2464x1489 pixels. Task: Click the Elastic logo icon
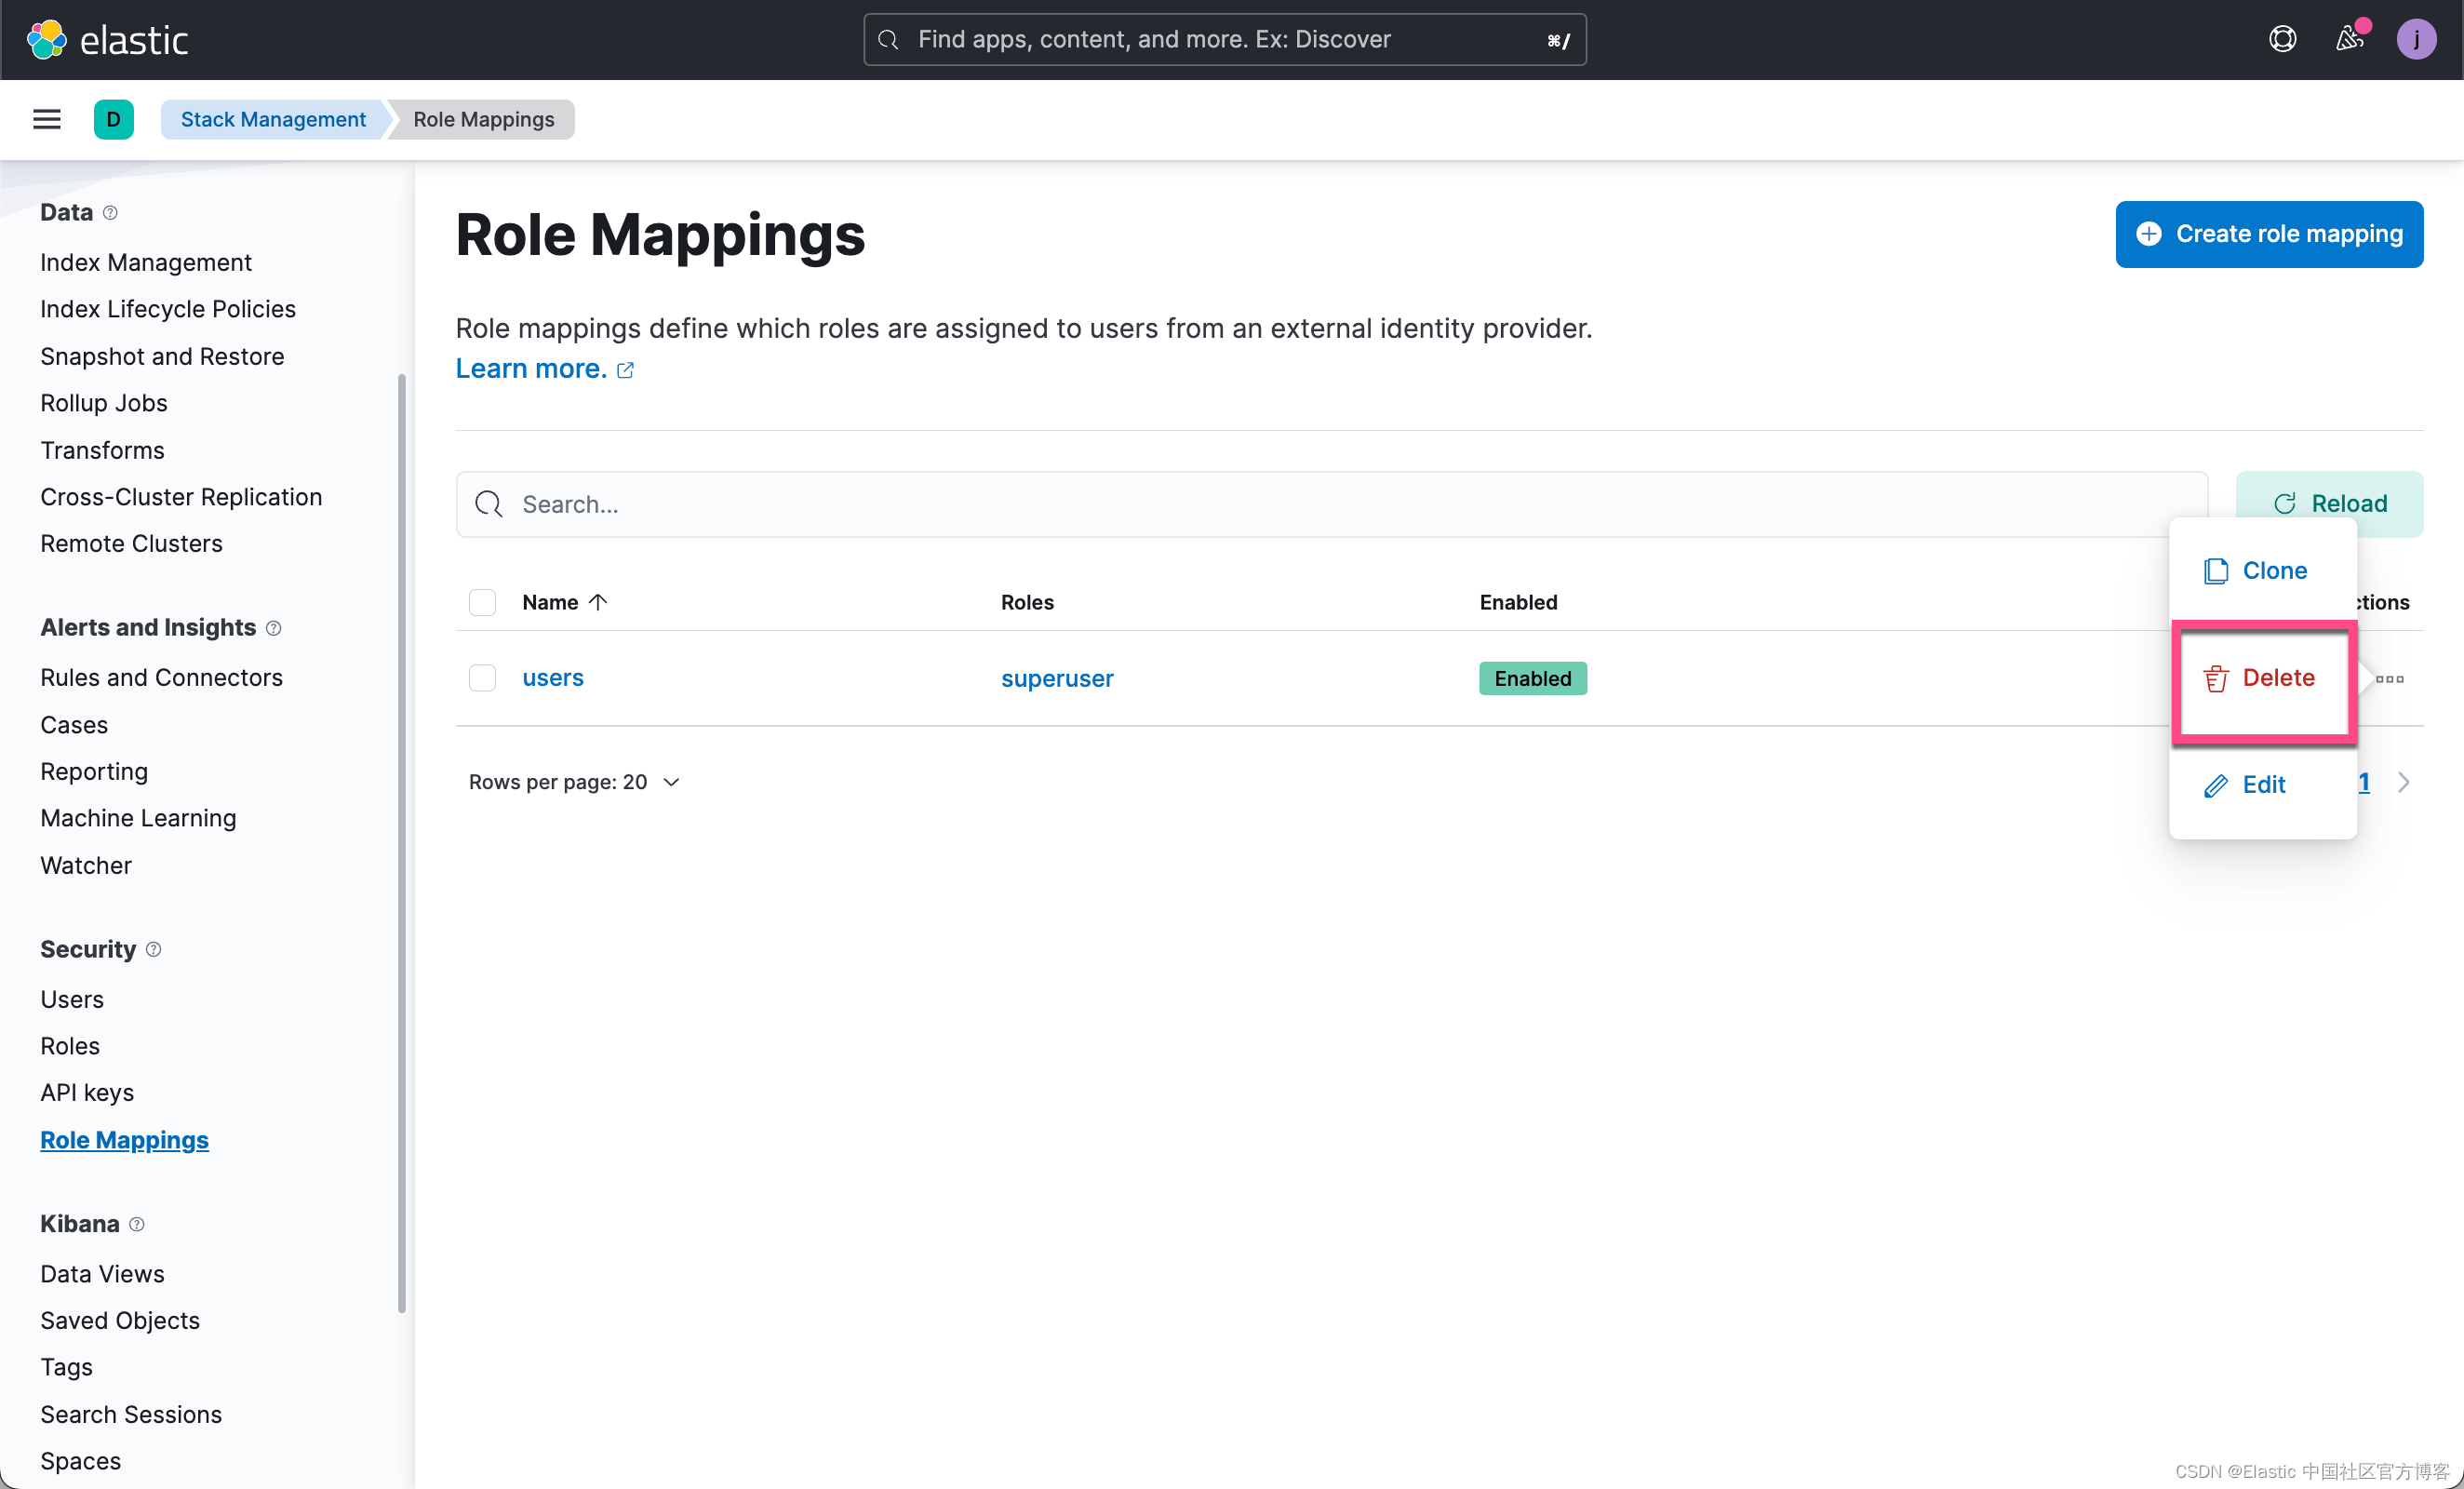point(46,40)
